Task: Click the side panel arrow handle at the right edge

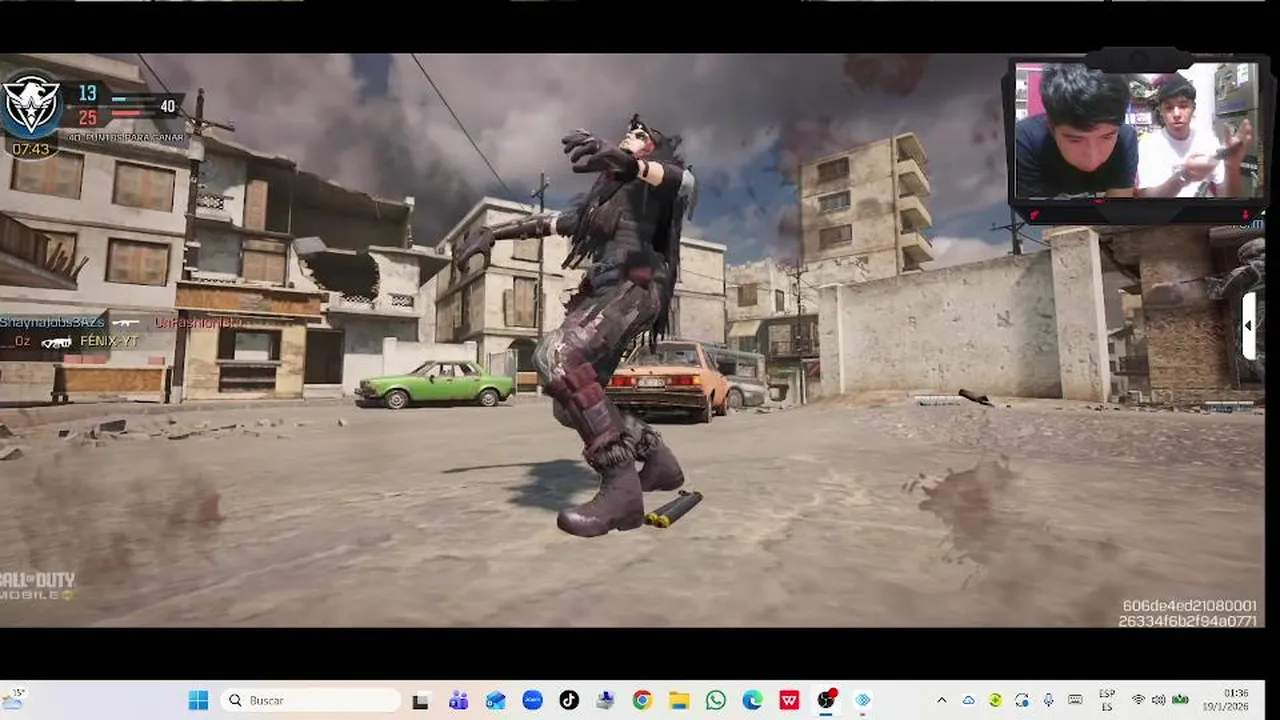Action: pyautogui.click(x=1249, y=326)
